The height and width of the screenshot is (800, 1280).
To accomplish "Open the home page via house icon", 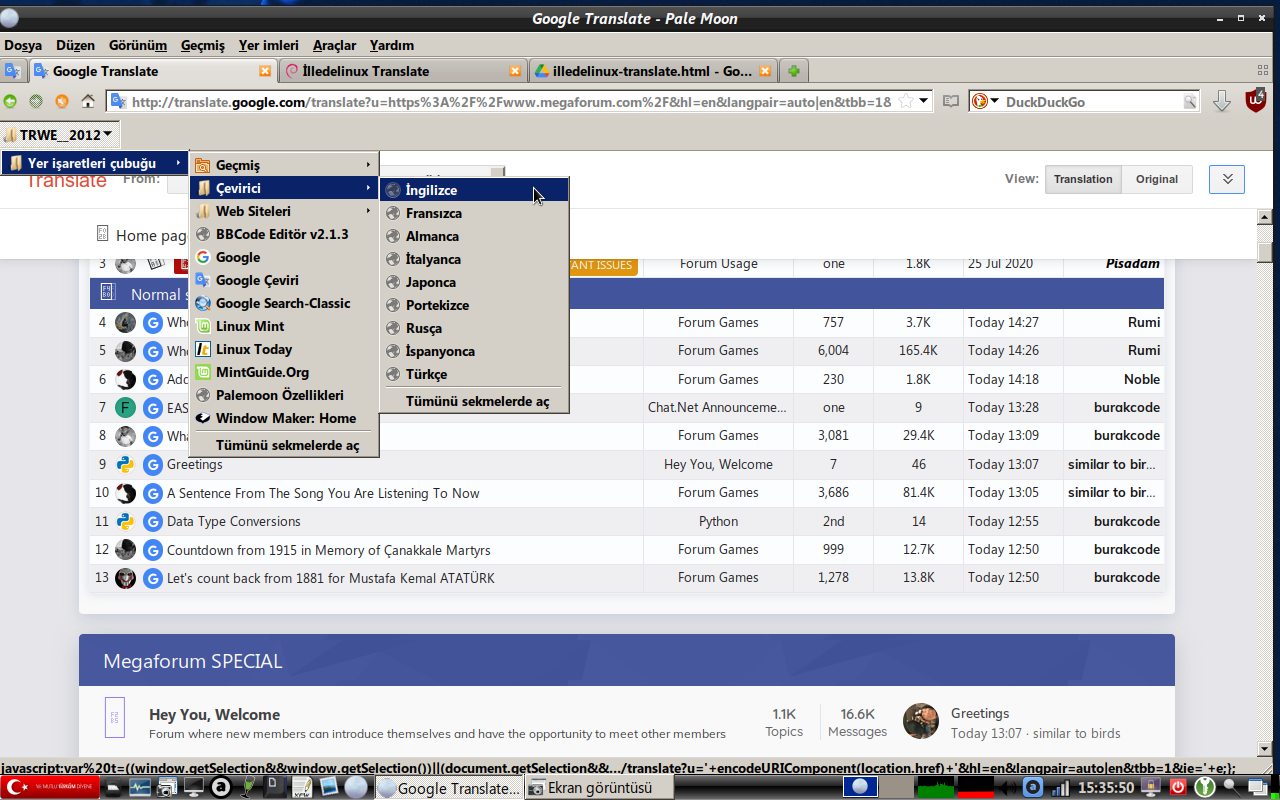I will [88, 101].
